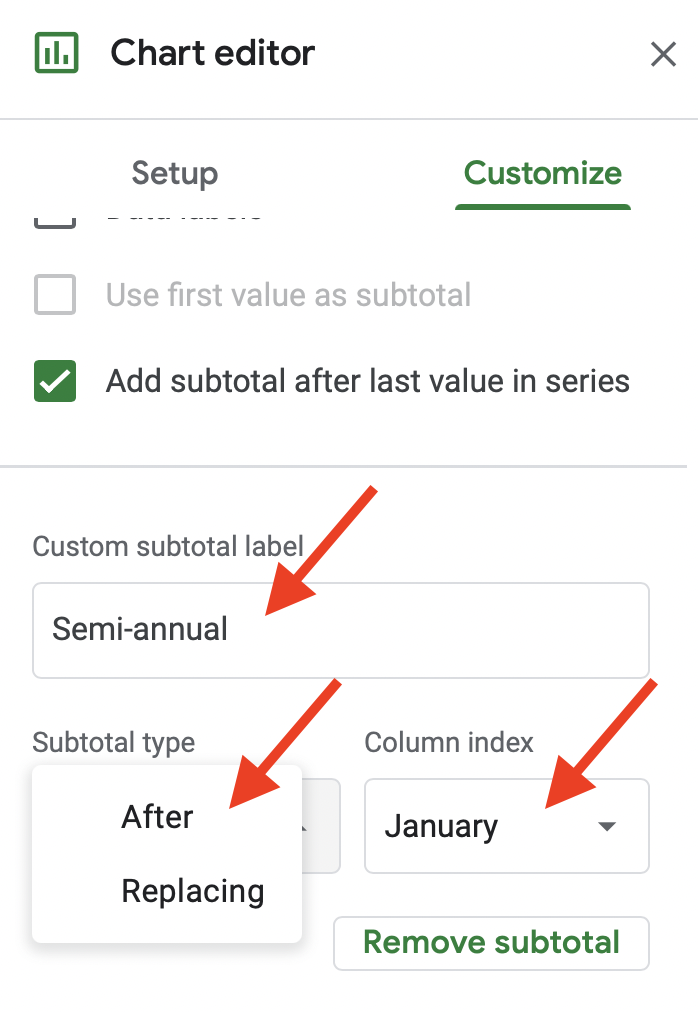
Task: Select the Customize tab
Action: 542,173
